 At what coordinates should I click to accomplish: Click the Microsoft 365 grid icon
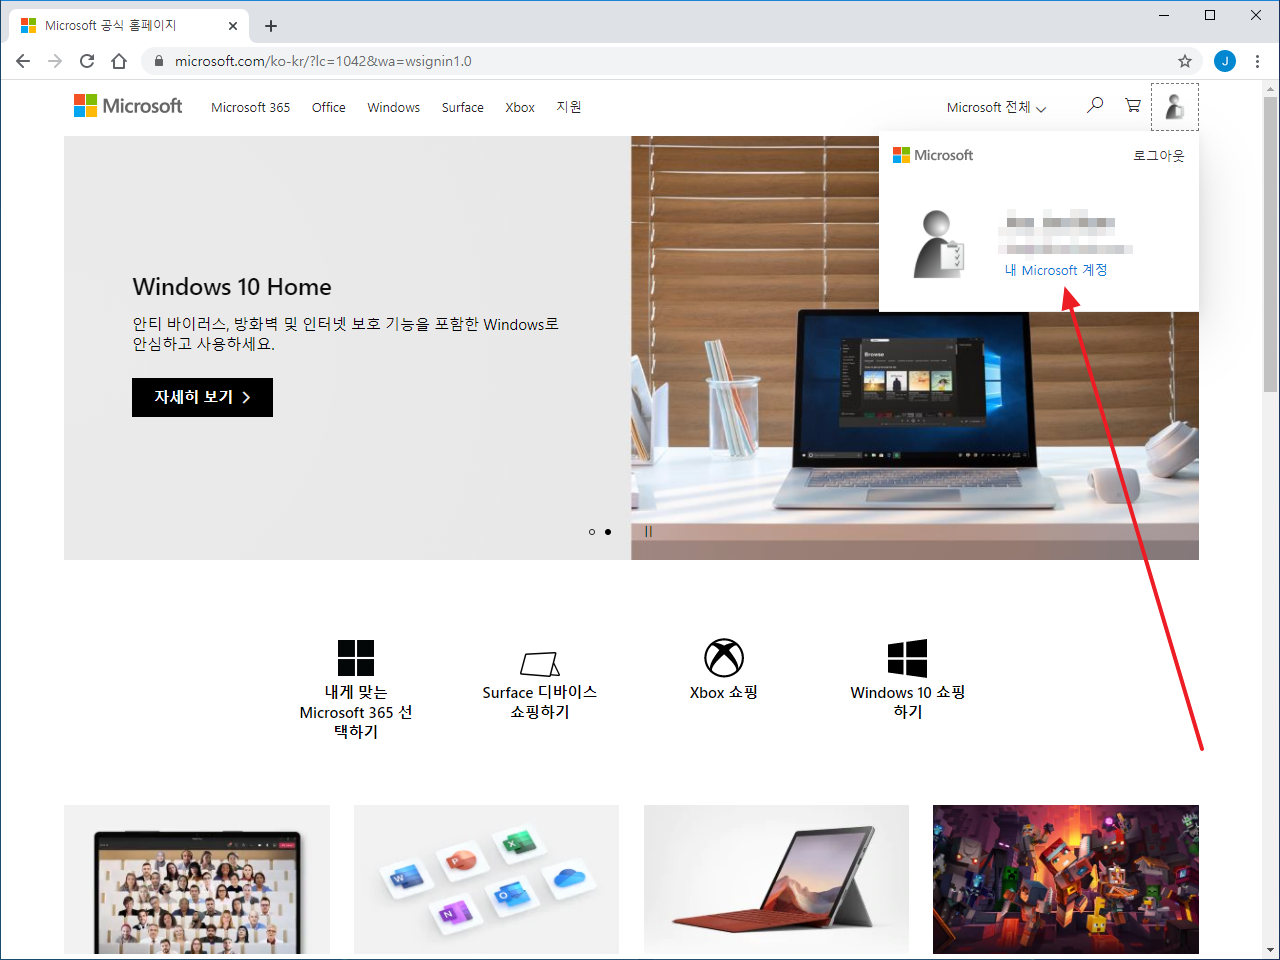[x=356, y=658]
